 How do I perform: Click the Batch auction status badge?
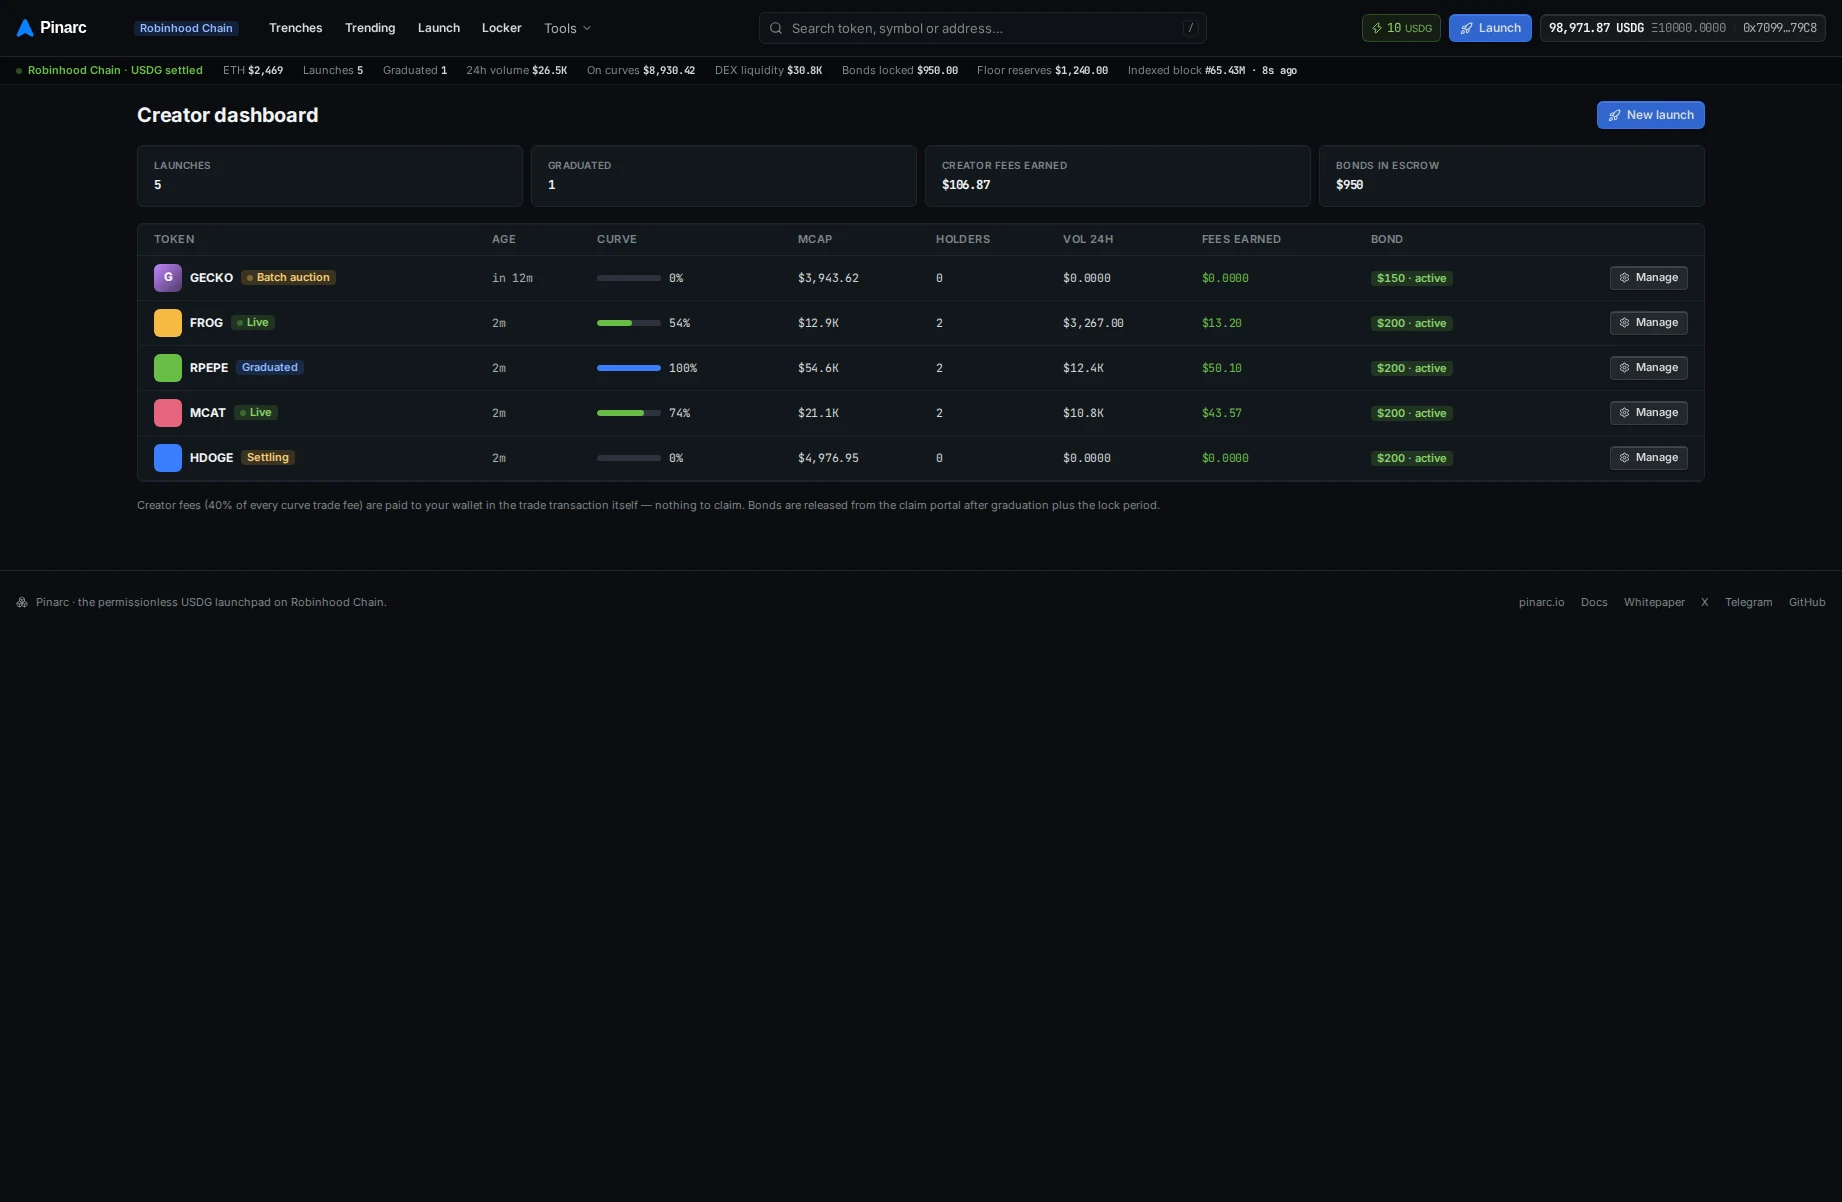(288, 278)
